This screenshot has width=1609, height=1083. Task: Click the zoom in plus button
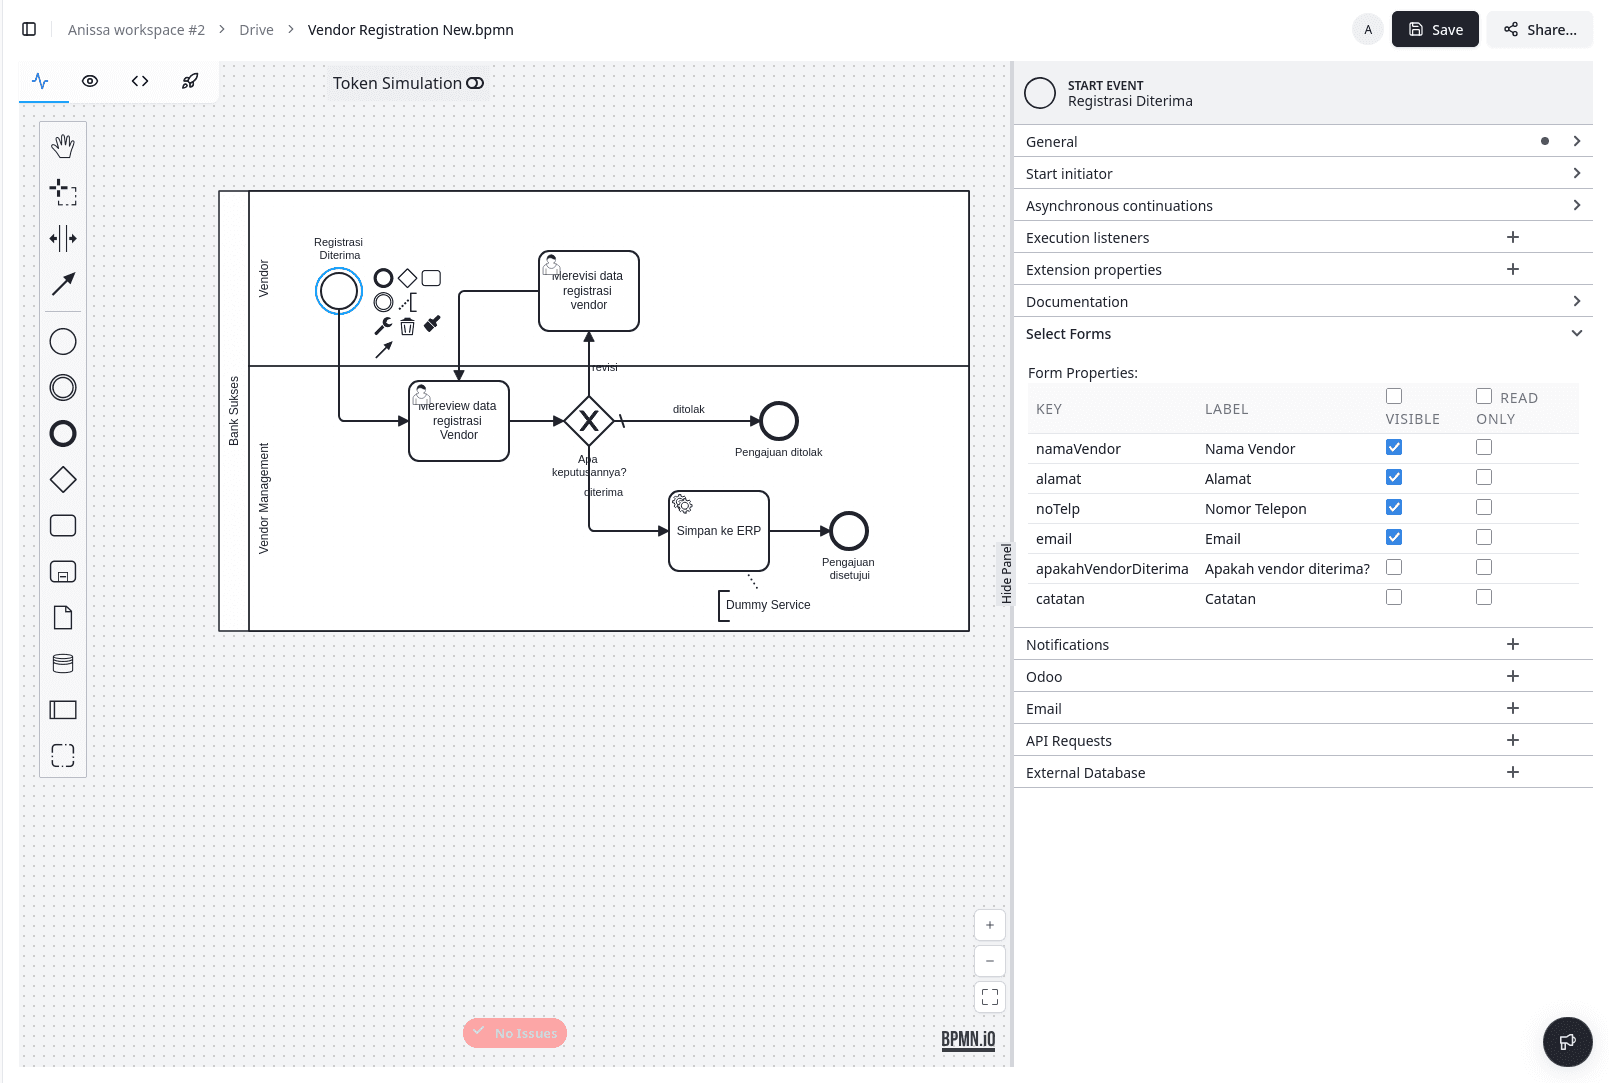click(989, 925)
